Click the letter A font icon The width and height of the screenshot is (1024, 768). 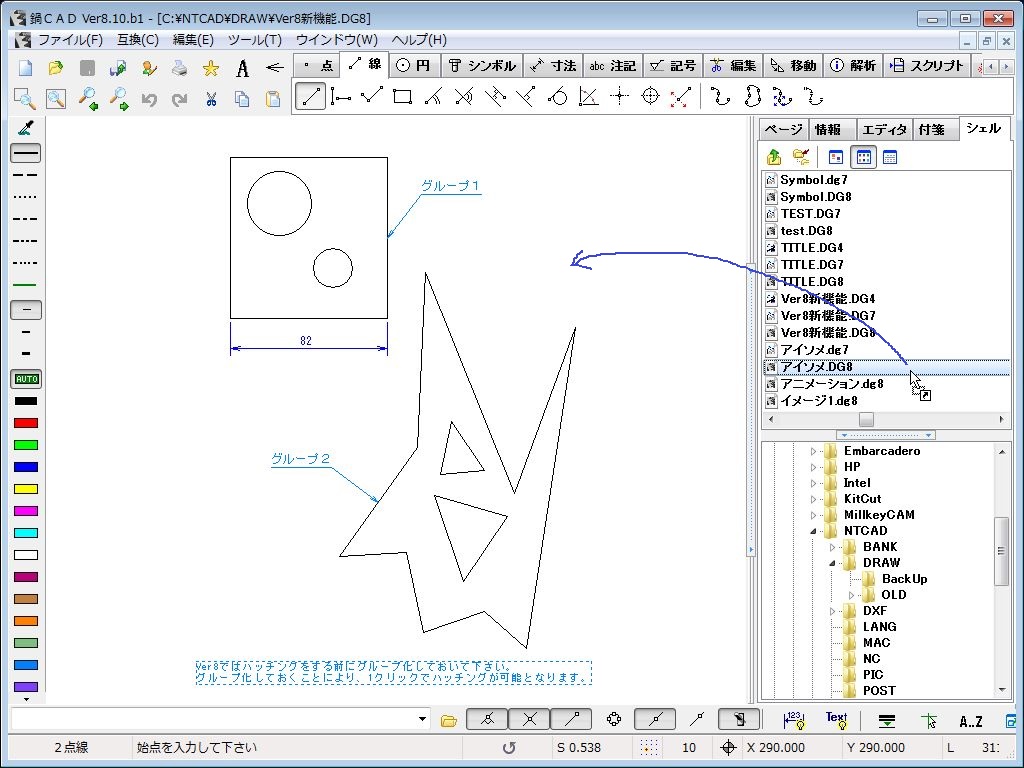coord(242,67)
